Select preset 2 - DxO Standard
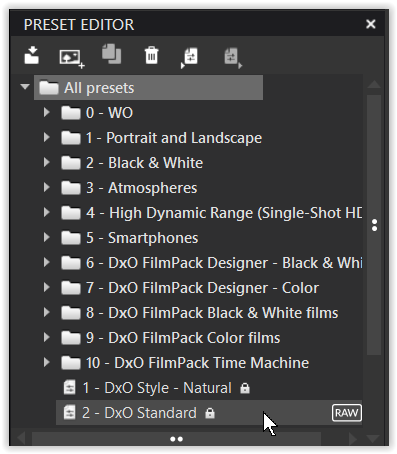Image resolution: width=397 pixels, height=454 pixels. point(139,413)
